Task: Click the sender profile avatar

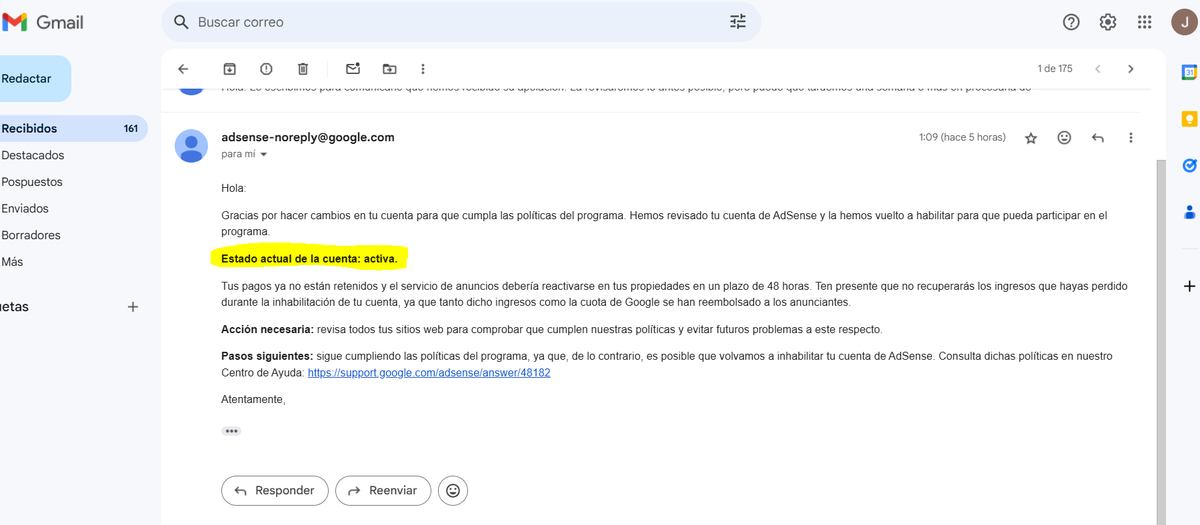Action: tap(191, 145)
